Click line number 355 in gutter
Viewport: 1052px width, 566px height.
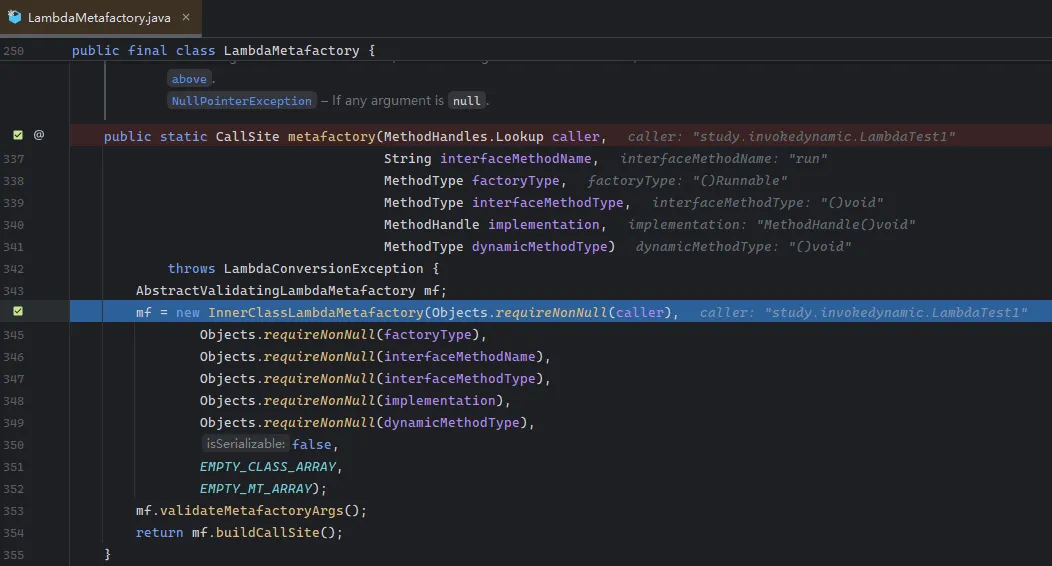(13, 555)
